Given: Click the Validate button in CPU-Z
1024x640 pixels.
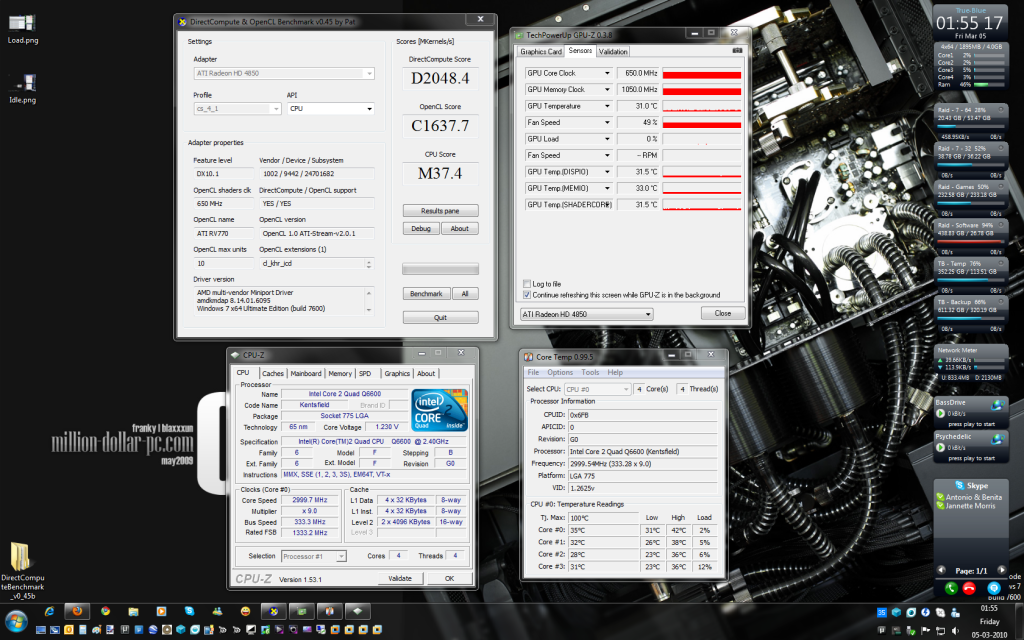Looking at the screenshot, I should coord(400,578).
